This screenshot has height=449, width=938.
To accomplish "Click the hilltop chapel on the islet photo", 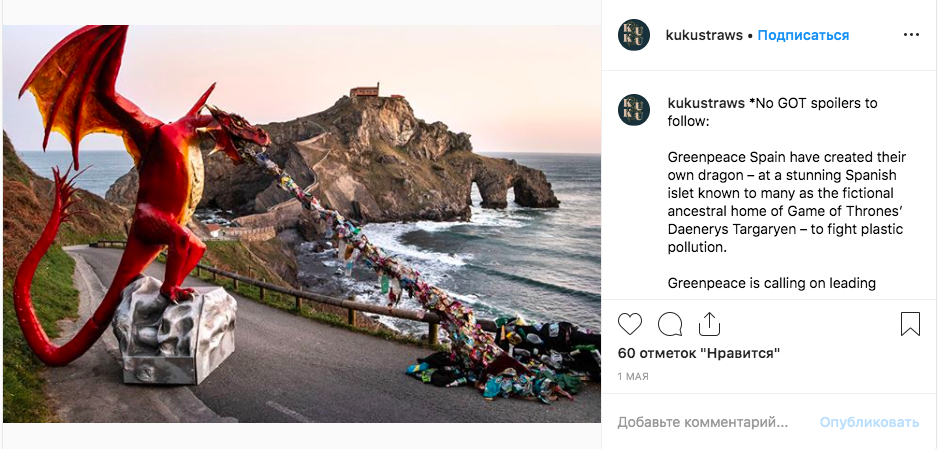I will pos(365,91).
